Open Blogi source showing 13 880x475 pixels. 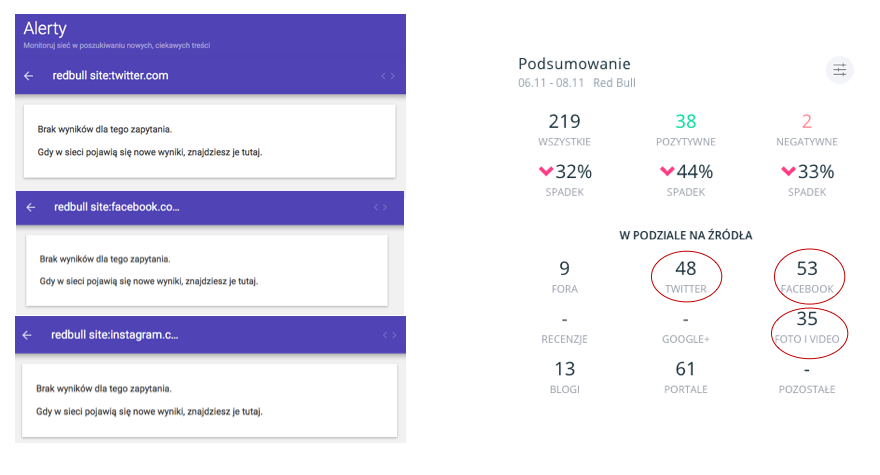click(564, 370)
